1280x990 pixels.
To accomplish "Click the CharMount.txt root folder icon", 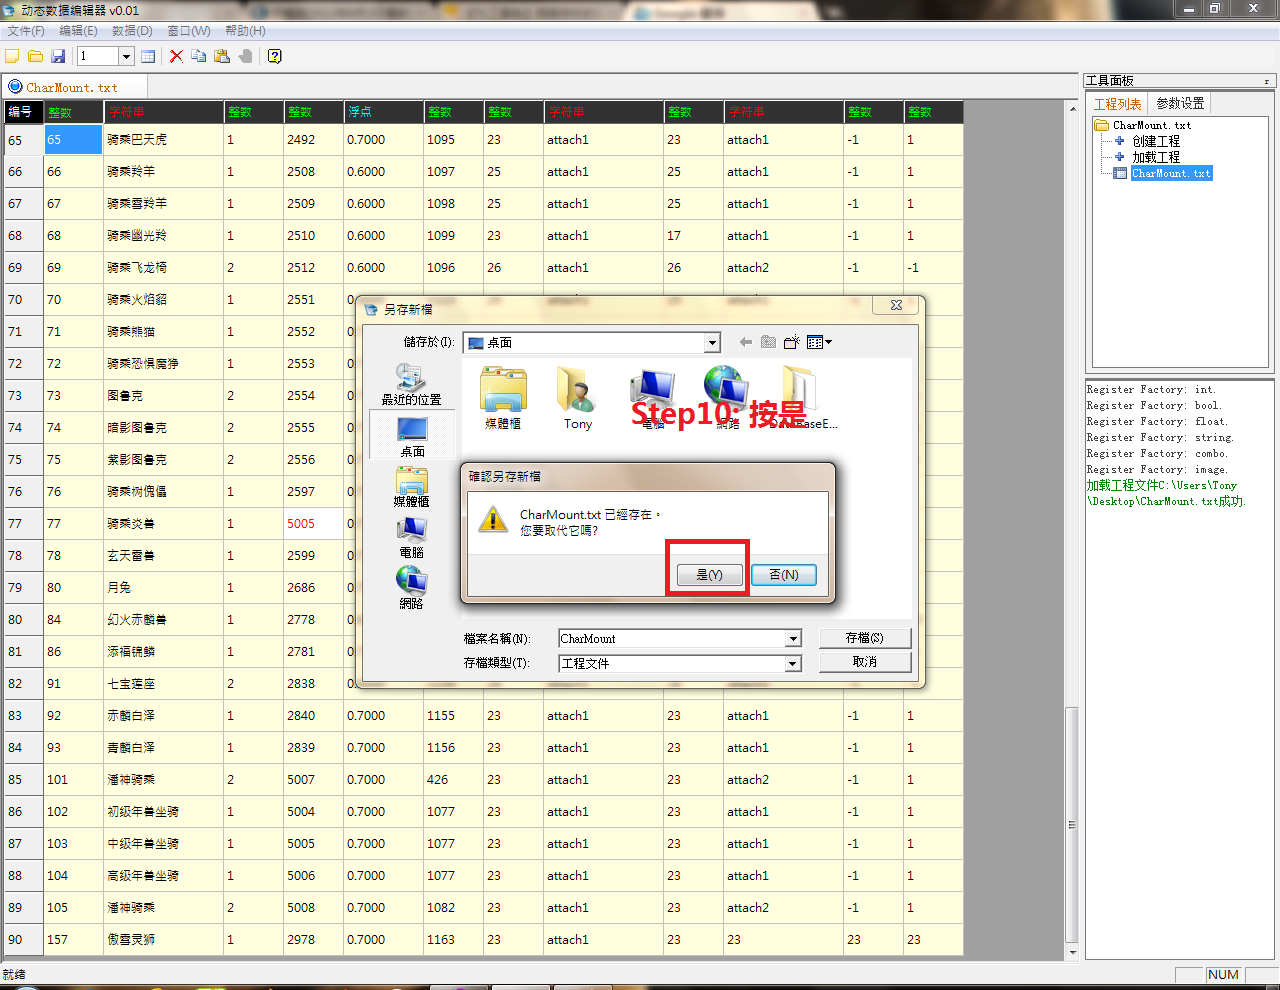I will click(x=1102, y=125).
